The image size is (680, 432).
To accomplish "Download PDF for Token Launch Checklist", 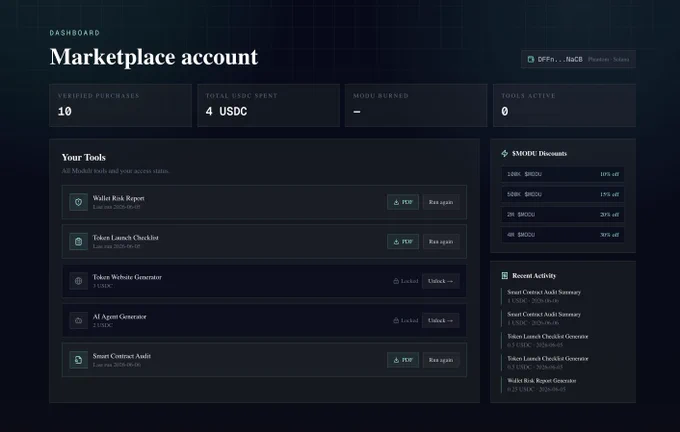I will [x=403, y=242].
